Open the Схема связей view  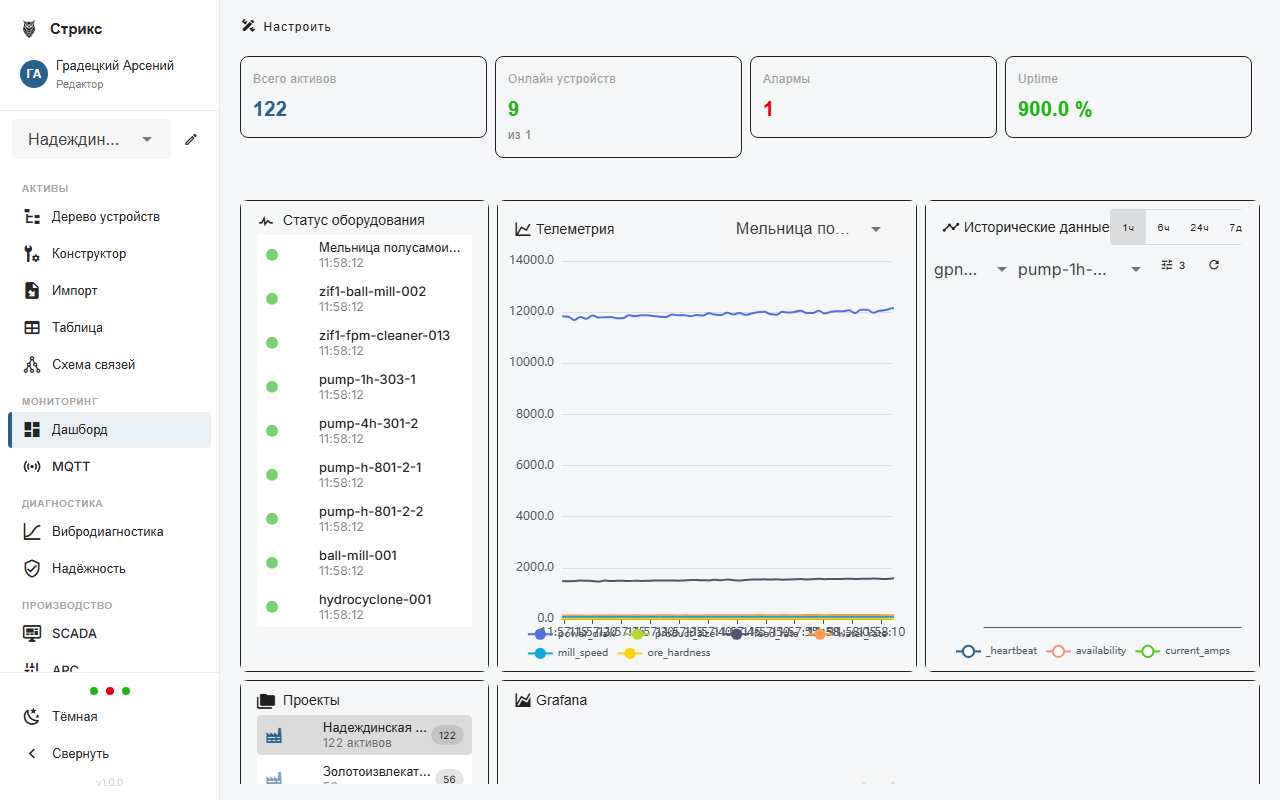(91, 364)
